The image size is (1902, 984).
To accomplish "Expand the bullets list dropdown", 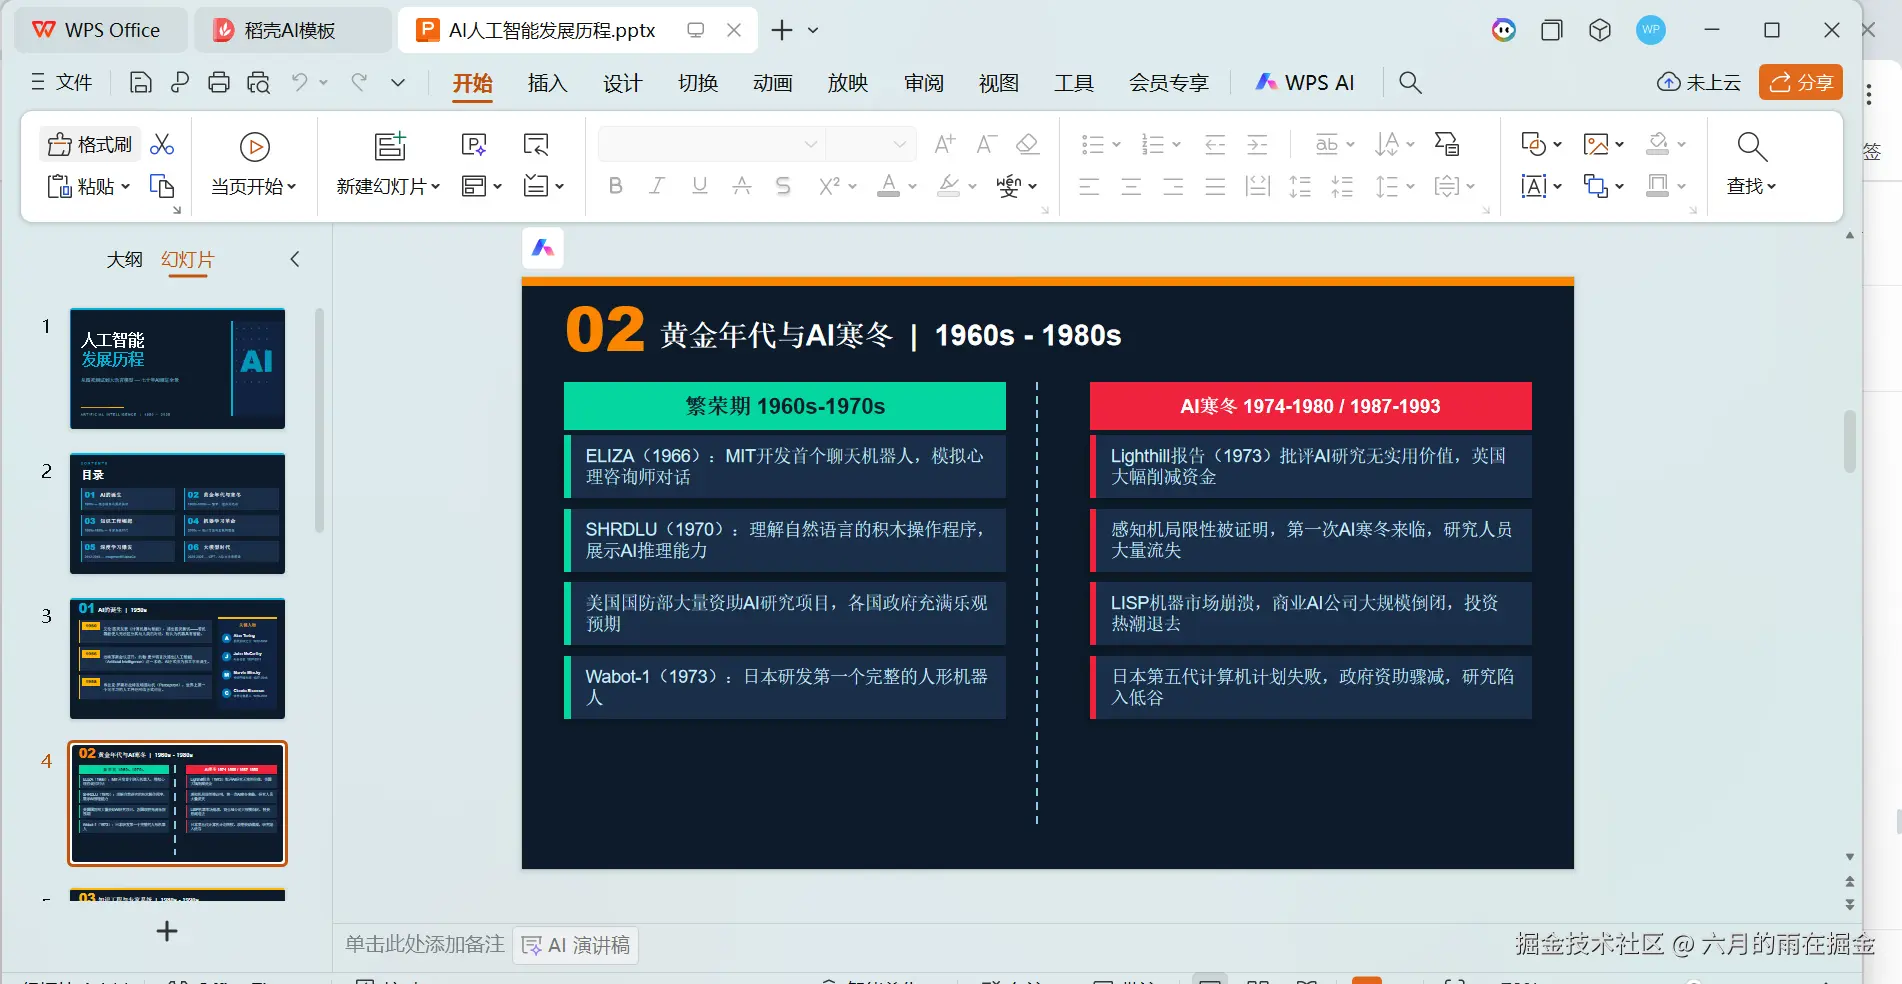I will tap(1116, 145).
